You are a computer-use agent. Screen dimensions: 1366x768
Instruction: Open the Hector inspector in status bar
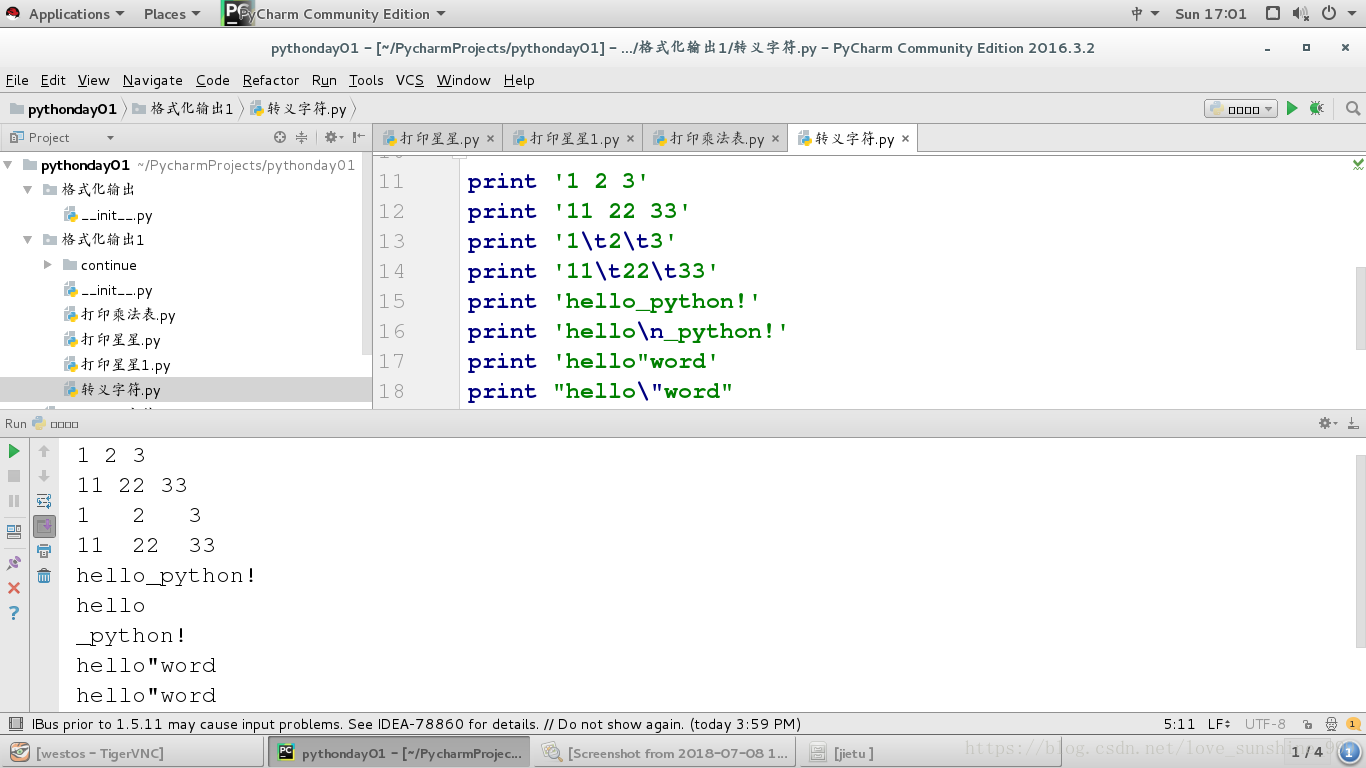1331,724
